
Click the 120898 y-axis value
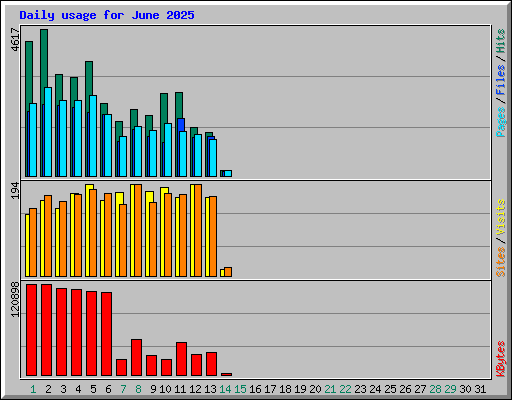[15, 300]
